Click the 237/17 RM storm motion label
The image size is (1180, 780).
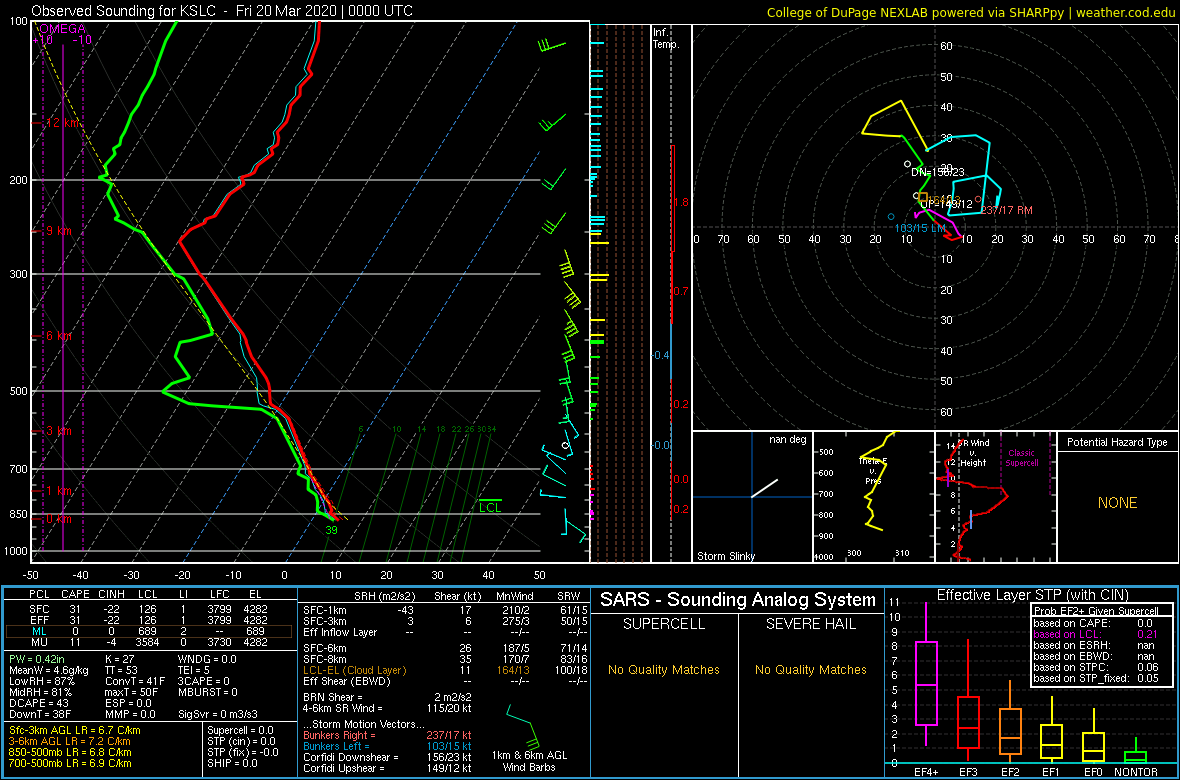(1006, 210)
